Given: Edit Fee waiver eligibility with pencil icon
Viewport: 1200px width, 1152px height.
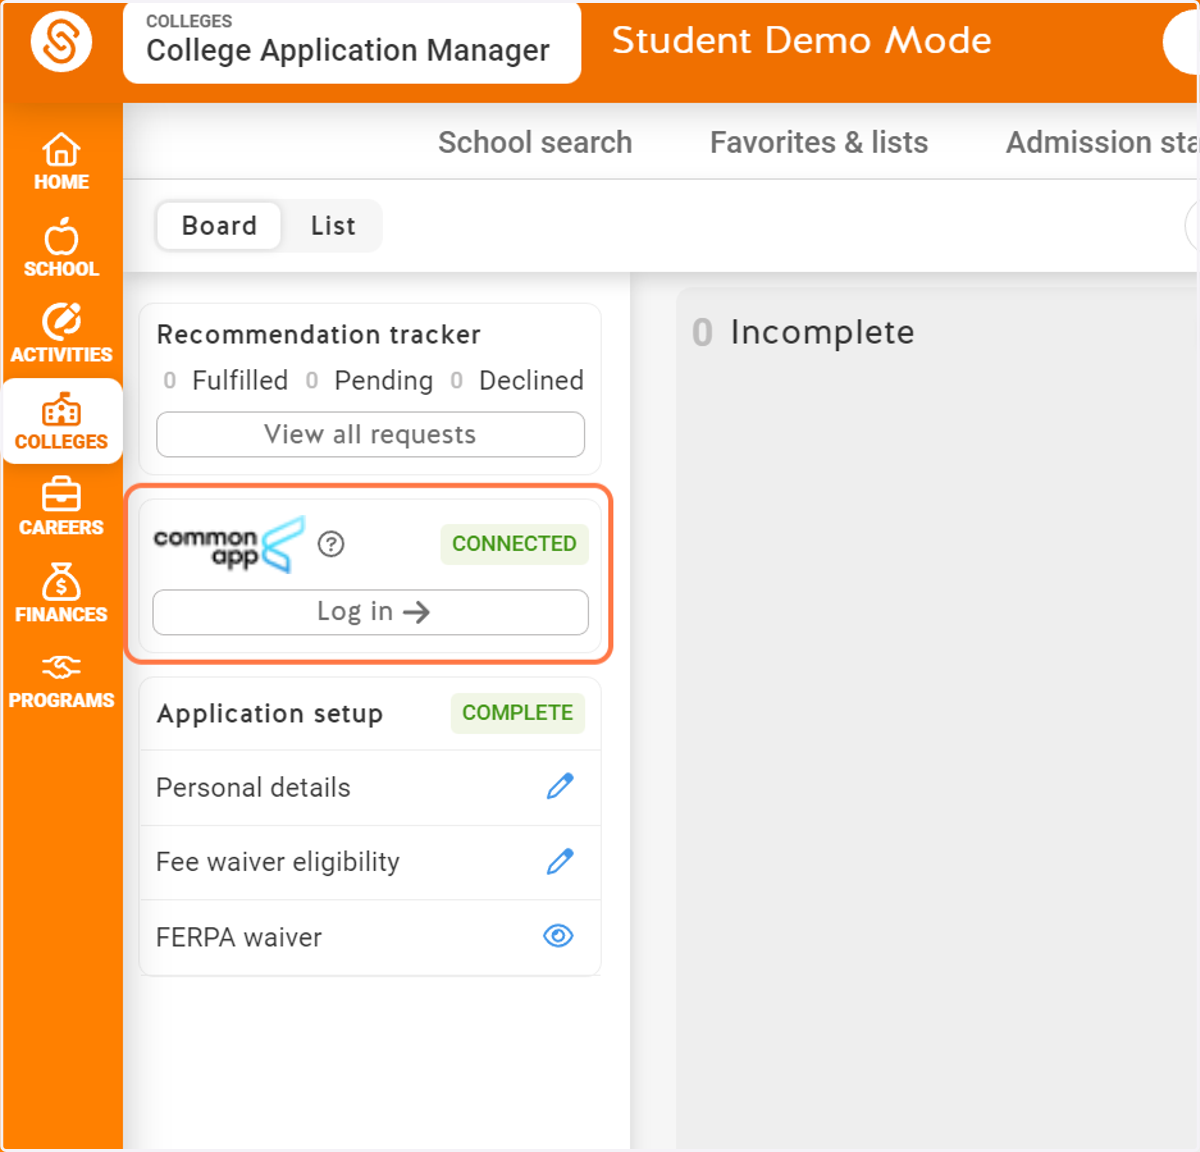Looking at the screenshot, I should click(x=560, y=862).
